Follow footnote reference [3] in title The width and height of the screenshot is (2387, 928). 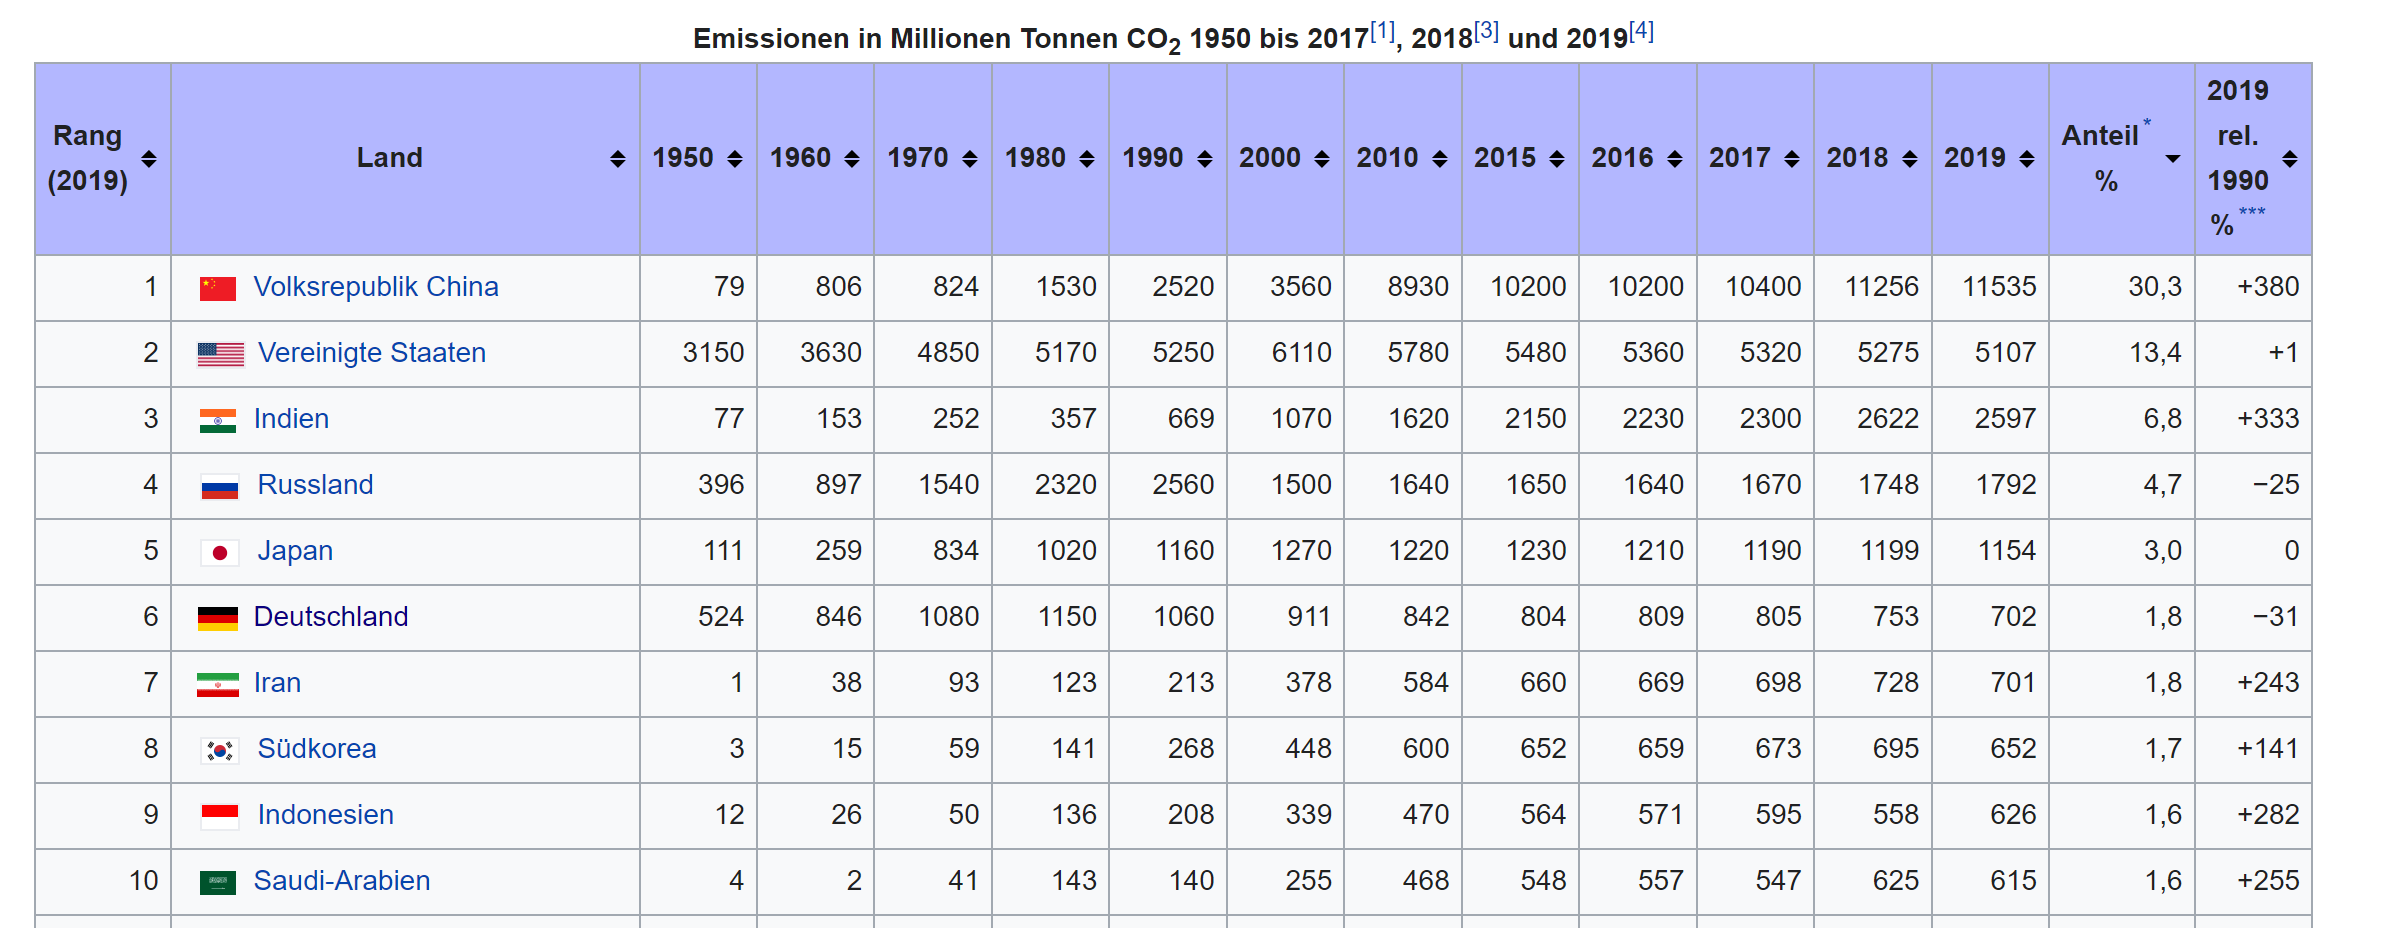point(1486,31)
